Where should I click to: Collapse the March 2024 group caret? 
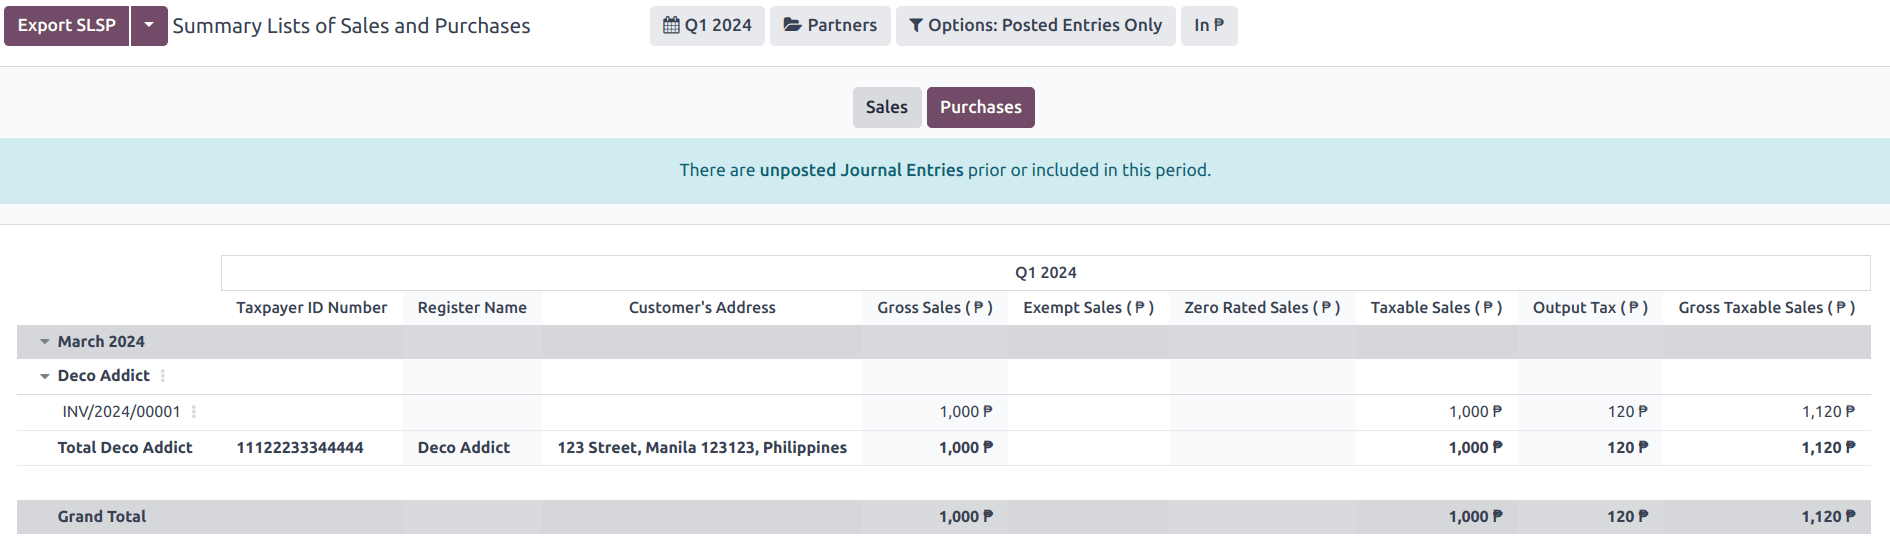pyautogui.click(x=45, y=342)
